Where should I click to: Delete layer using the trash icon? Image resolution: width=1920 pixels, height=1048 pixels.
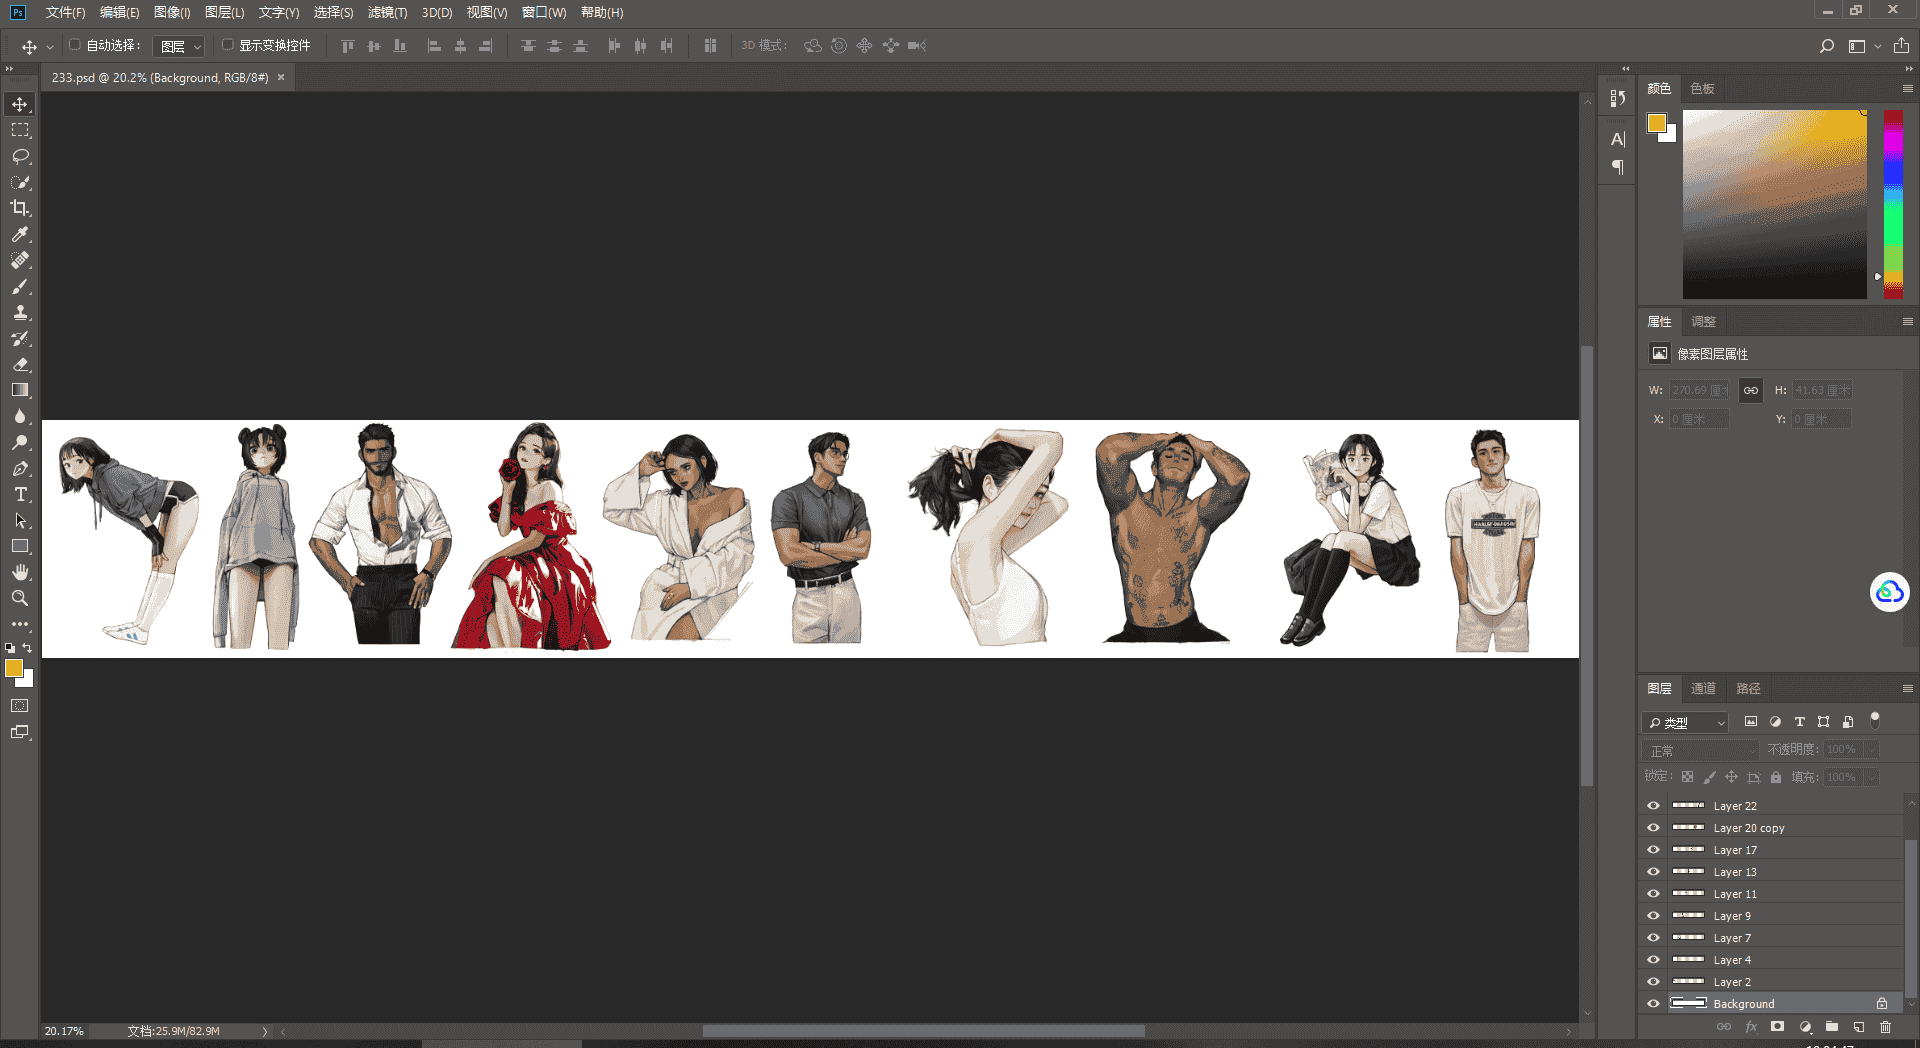coord(1885,1027)
